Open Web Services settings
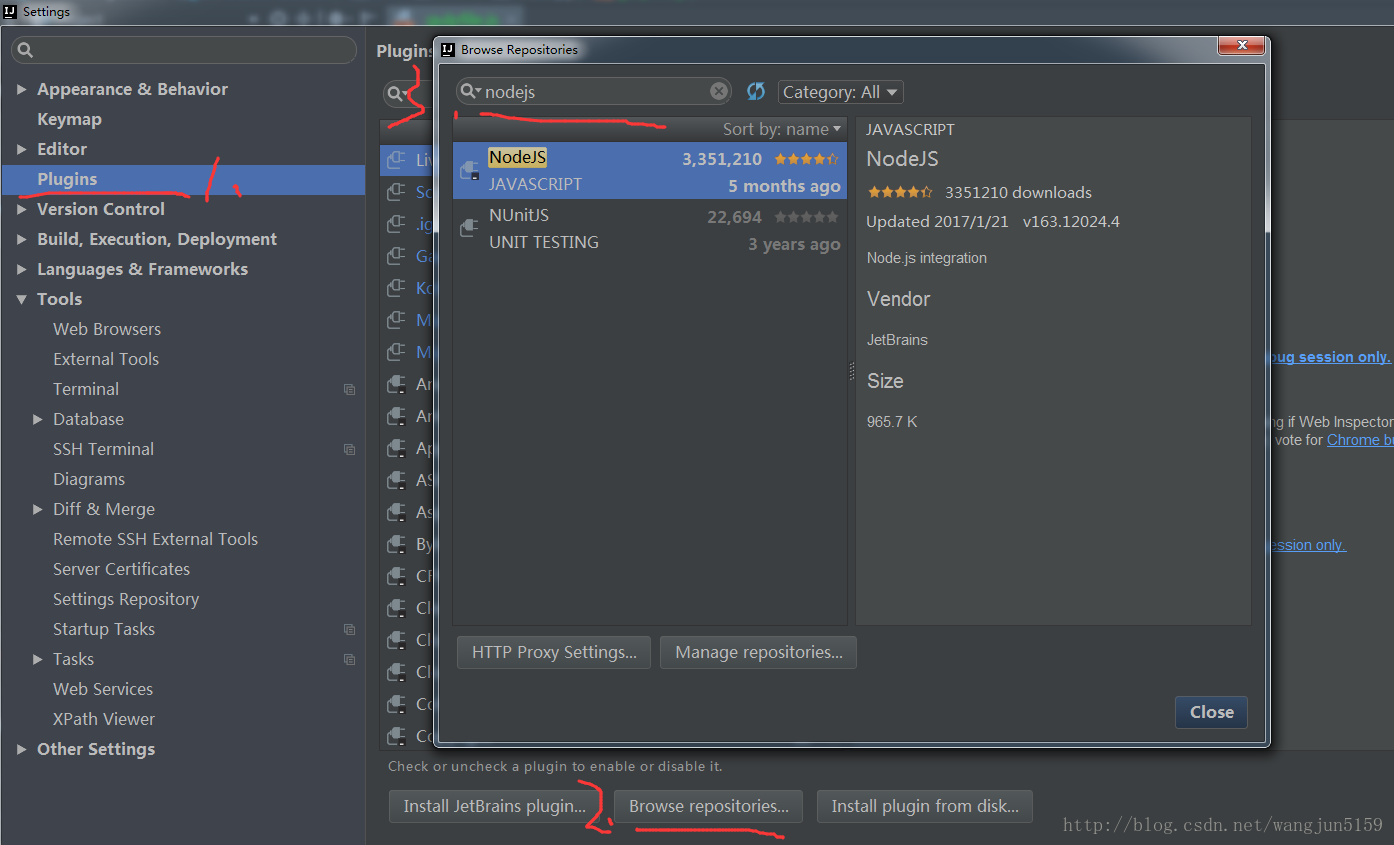Viewport: 1394px width, 845px height. pos(103,689)
